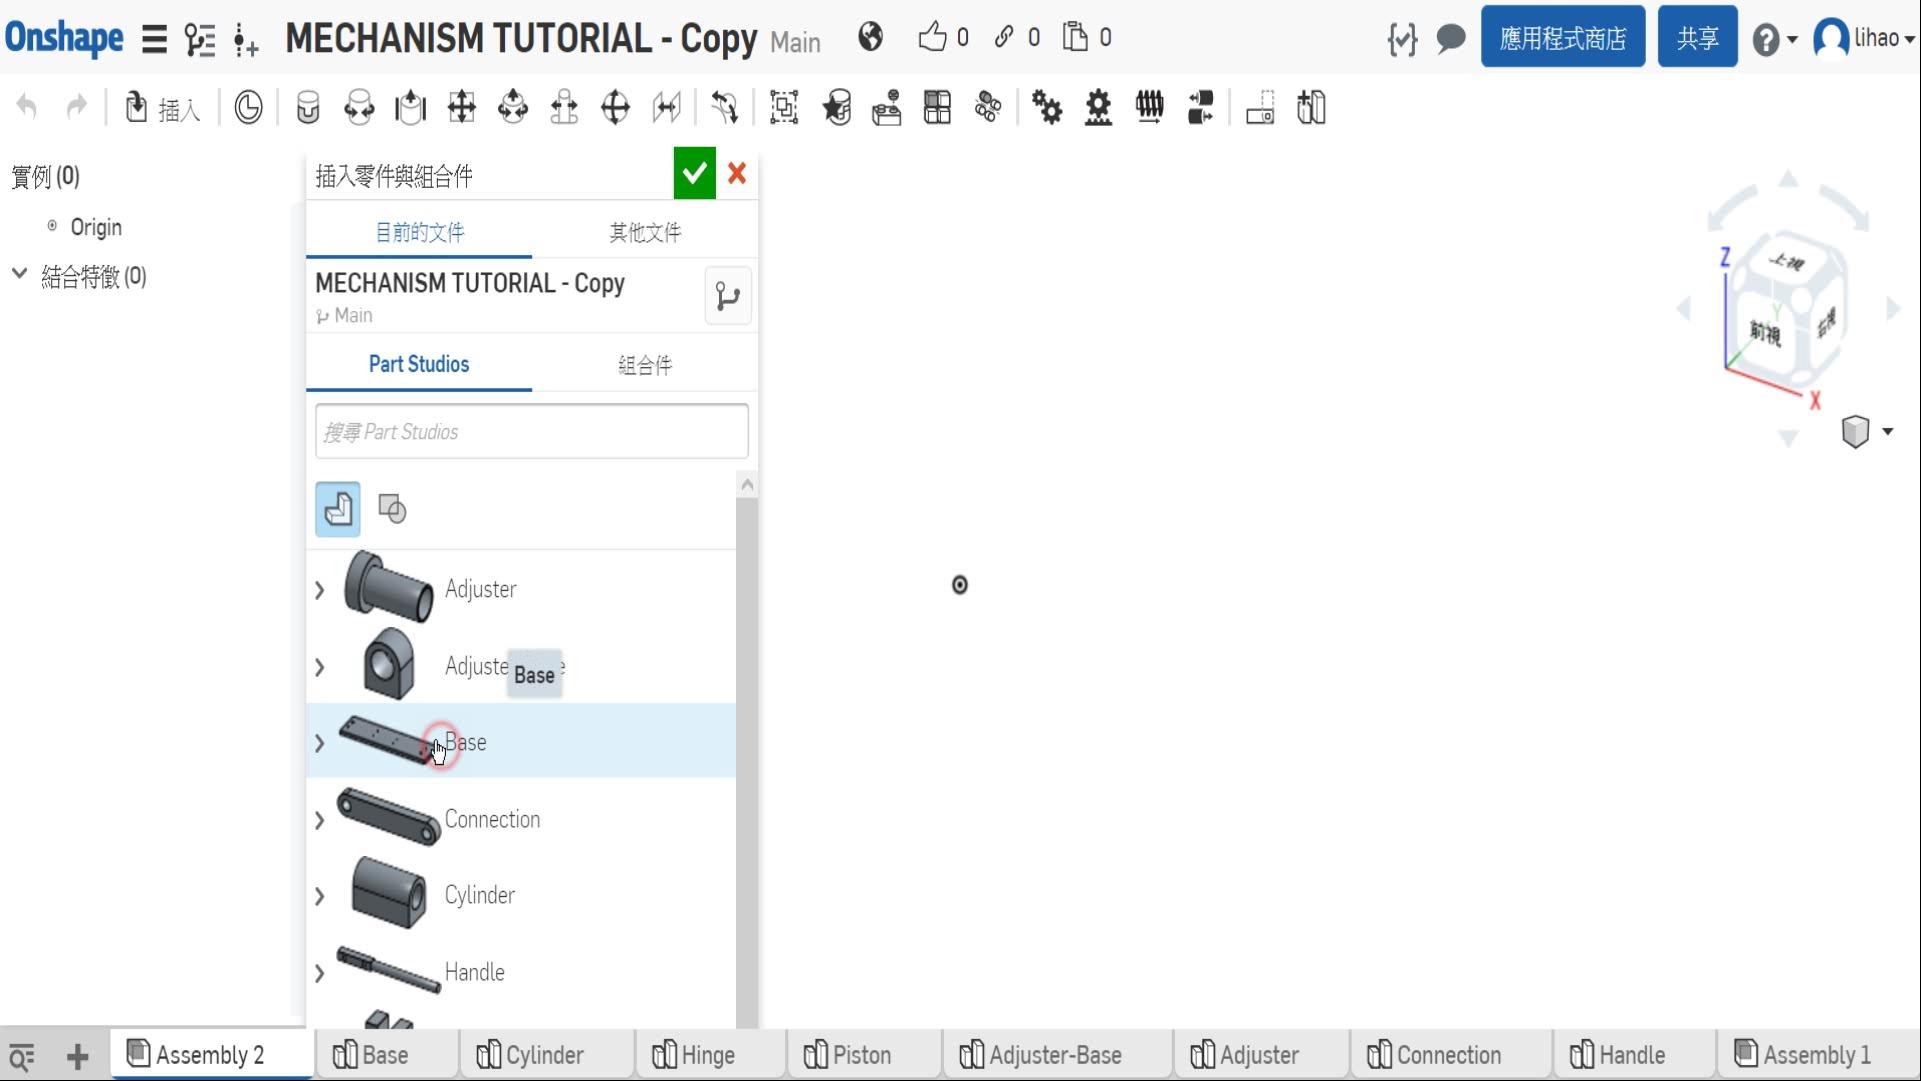Expand the Adjuster part studio row
This screenshot has width=1921, height=1081.
(320, 590)
